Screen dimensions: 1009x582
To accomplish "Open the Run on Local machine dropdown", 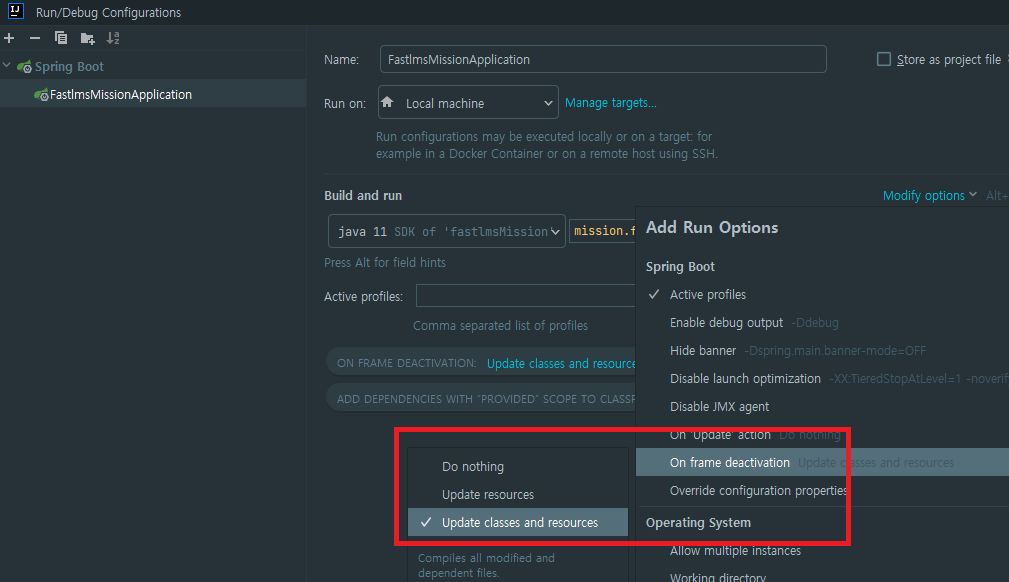I will pyautogui.click(x=468, y=102).
